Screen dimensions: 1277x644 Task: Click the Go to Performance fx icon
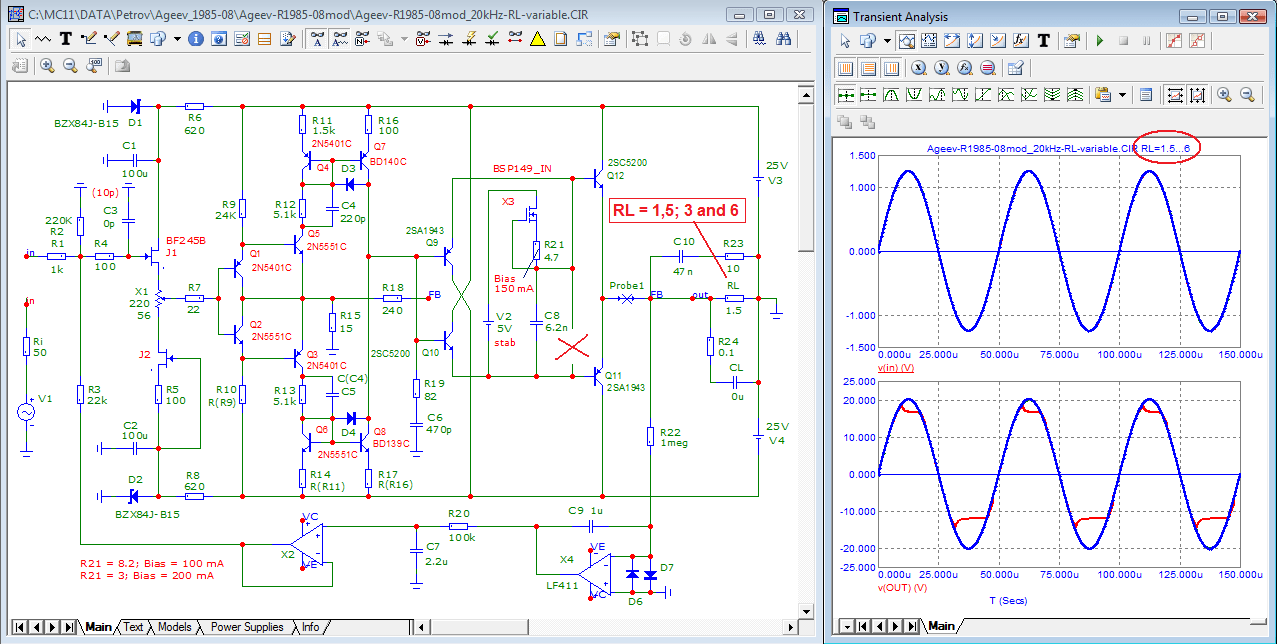(x=964, y=68)
